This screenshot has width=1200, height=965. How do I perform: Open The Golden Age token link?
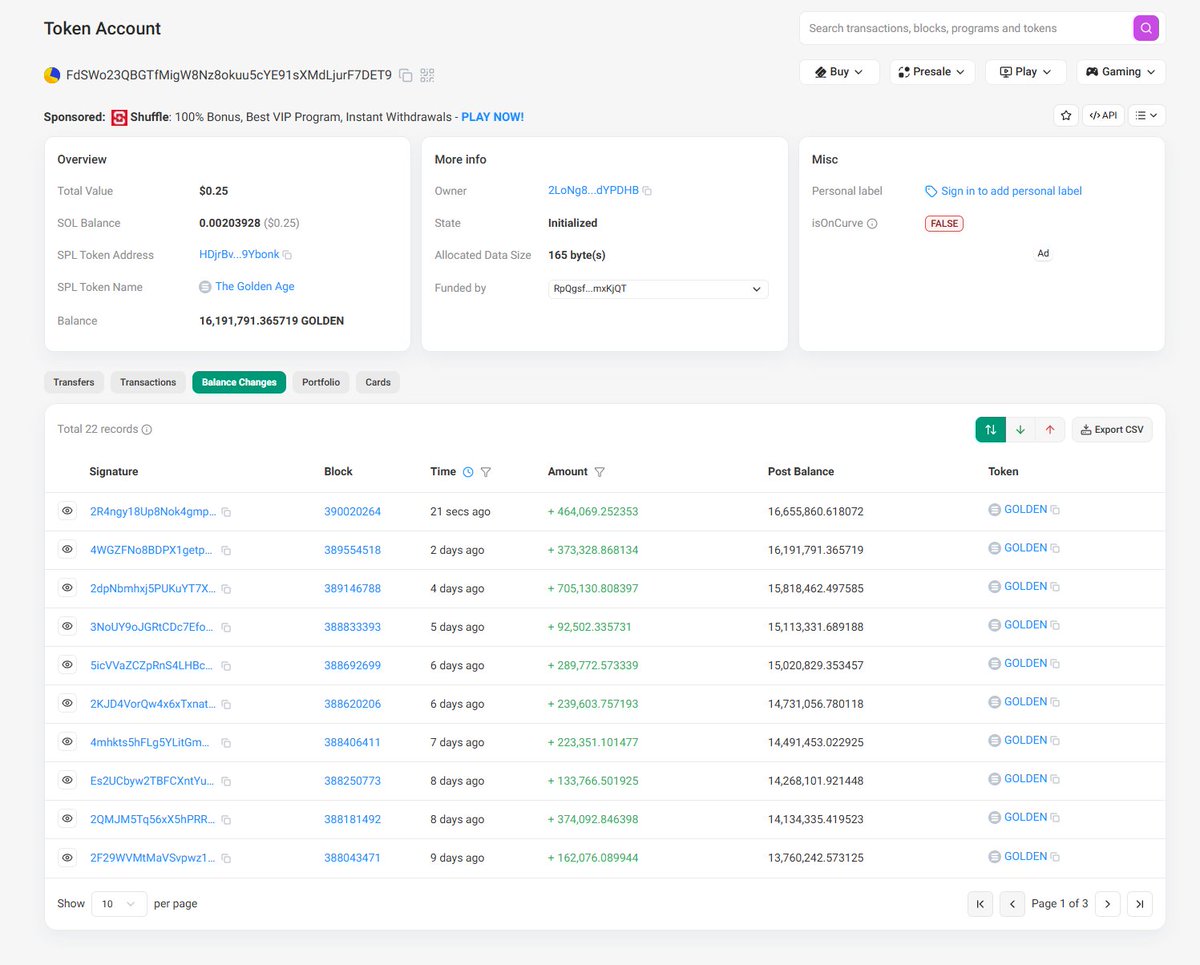pos(255,287)
